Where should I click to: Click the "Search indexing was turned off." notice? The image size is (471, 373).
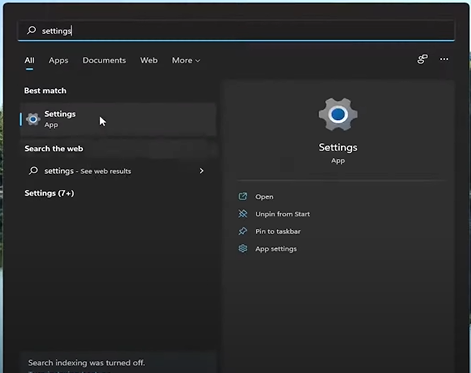coord(87,363)
